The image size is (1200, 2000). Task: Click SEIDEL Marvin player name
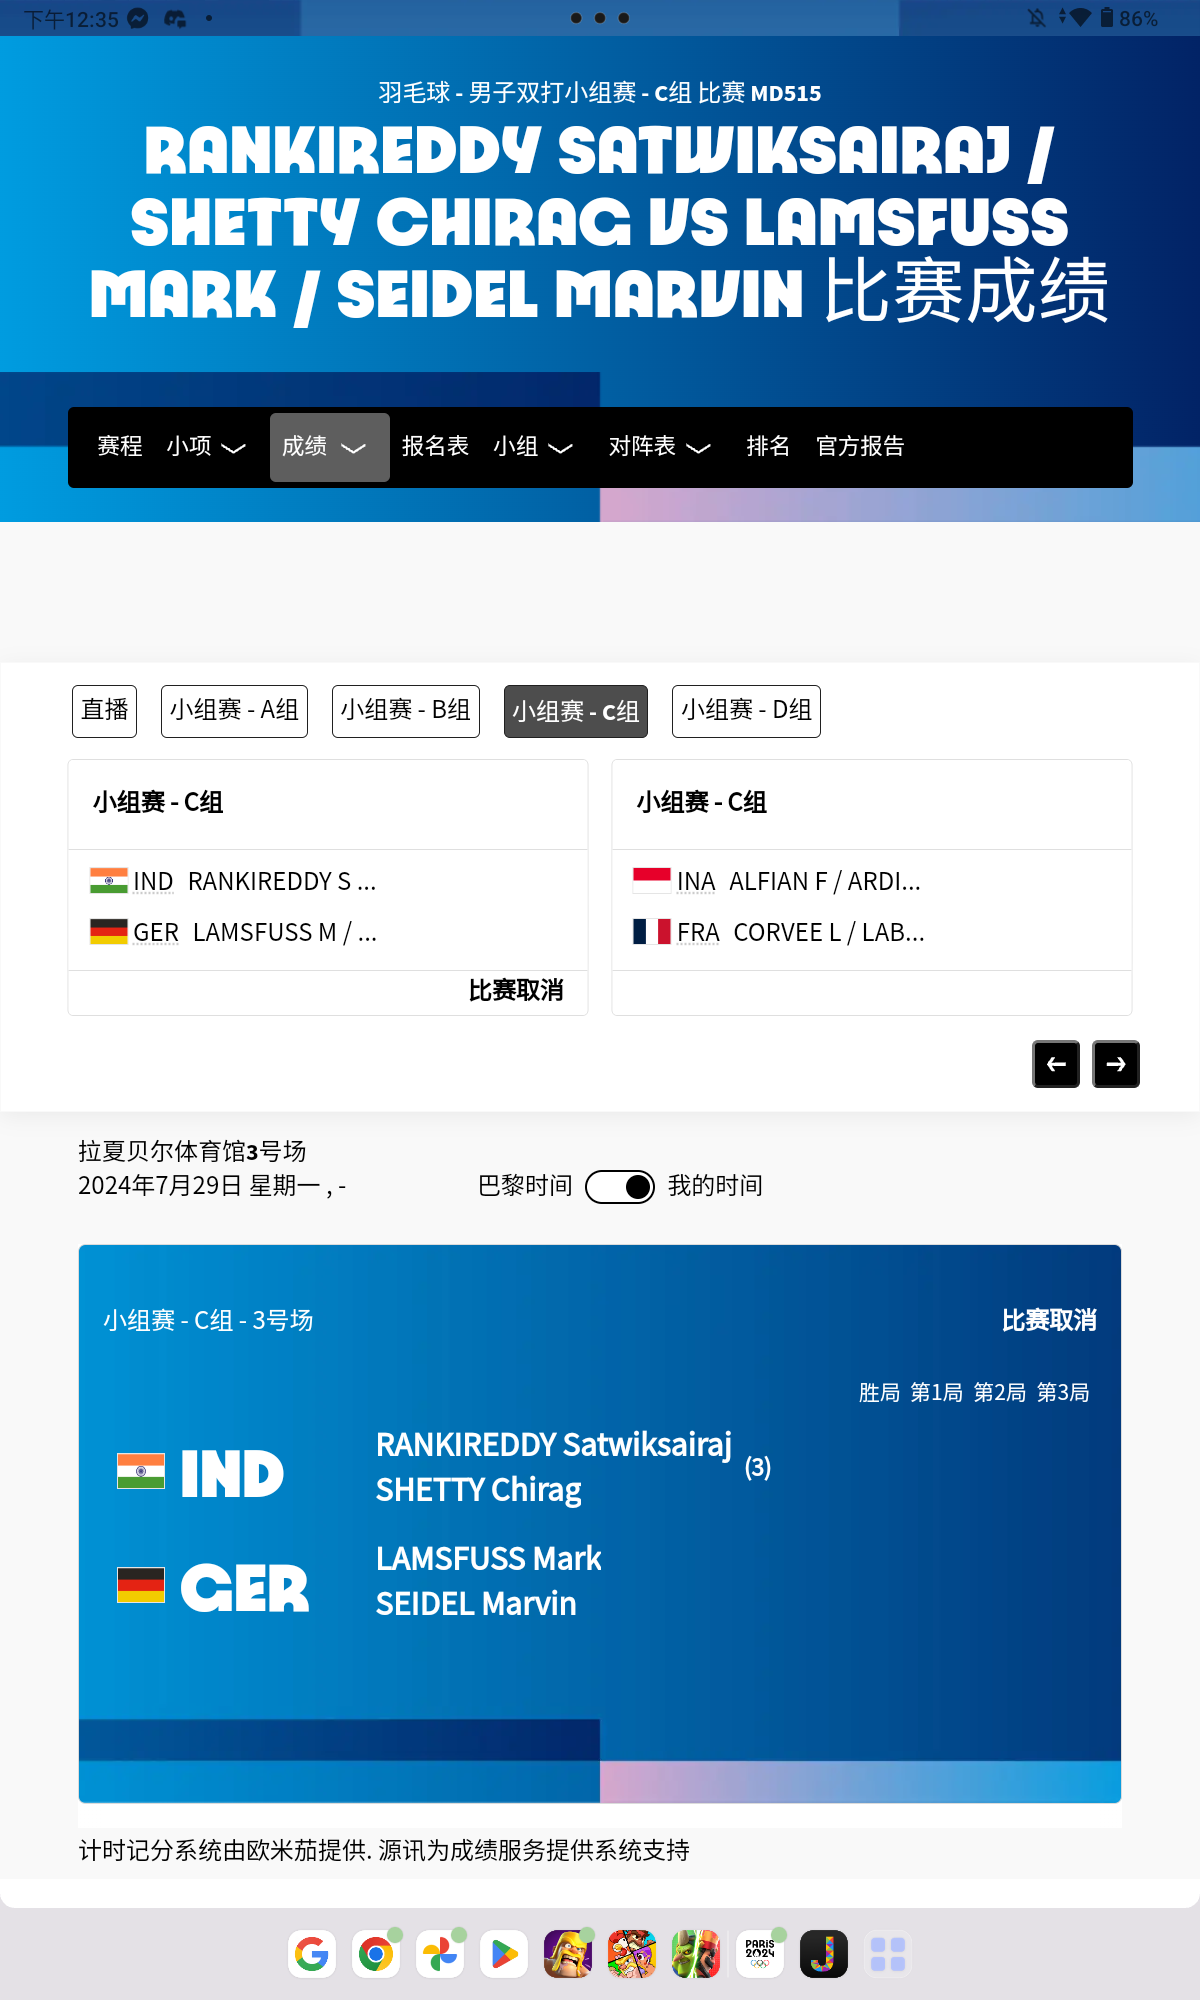coord(476,1604)
